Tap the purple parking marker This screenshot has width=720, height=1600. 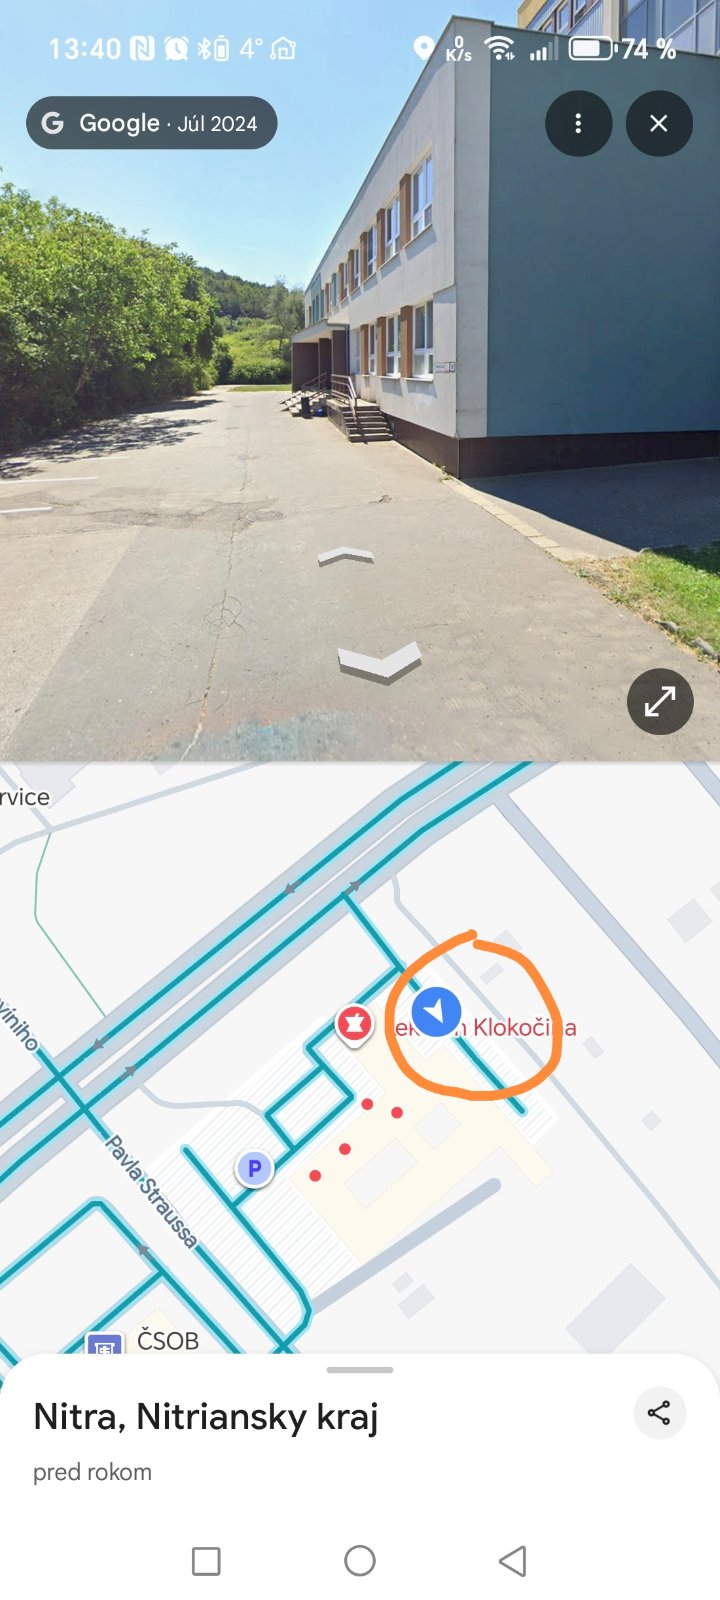[254, 1167]
